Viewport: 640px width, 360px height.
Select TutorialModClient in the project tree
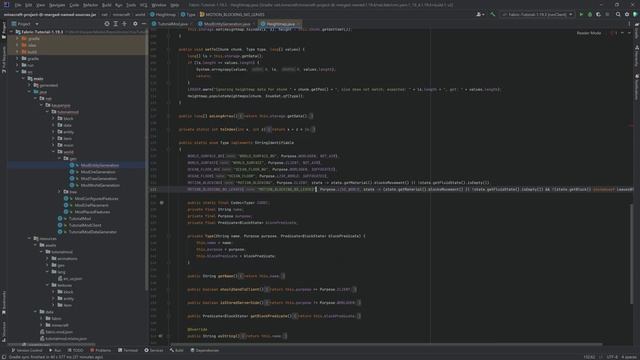coord(85,225)
